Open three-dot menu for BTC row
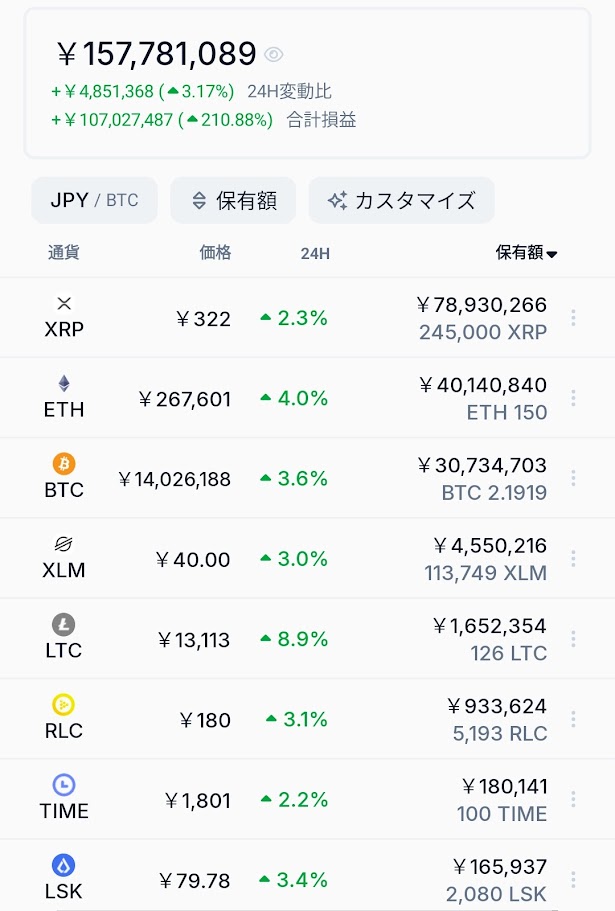Image resolution: width=615 pixels, height=911 pixels. (x=573, y=478)
